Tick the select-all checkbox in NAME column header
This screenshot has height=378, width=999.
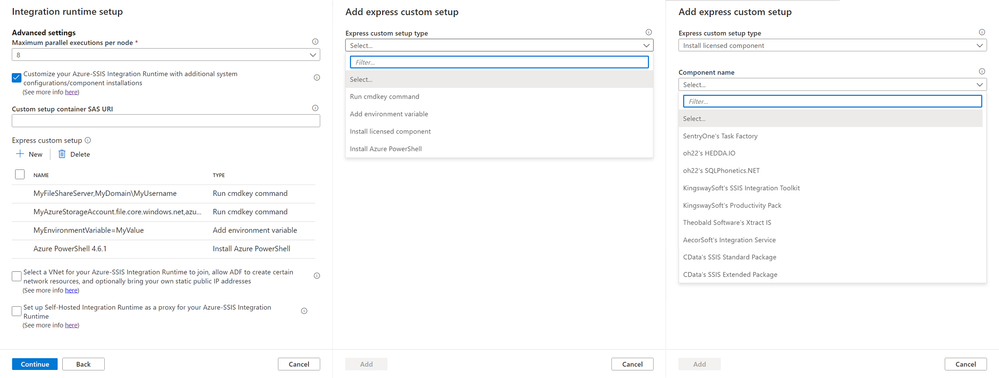[19, 174]
